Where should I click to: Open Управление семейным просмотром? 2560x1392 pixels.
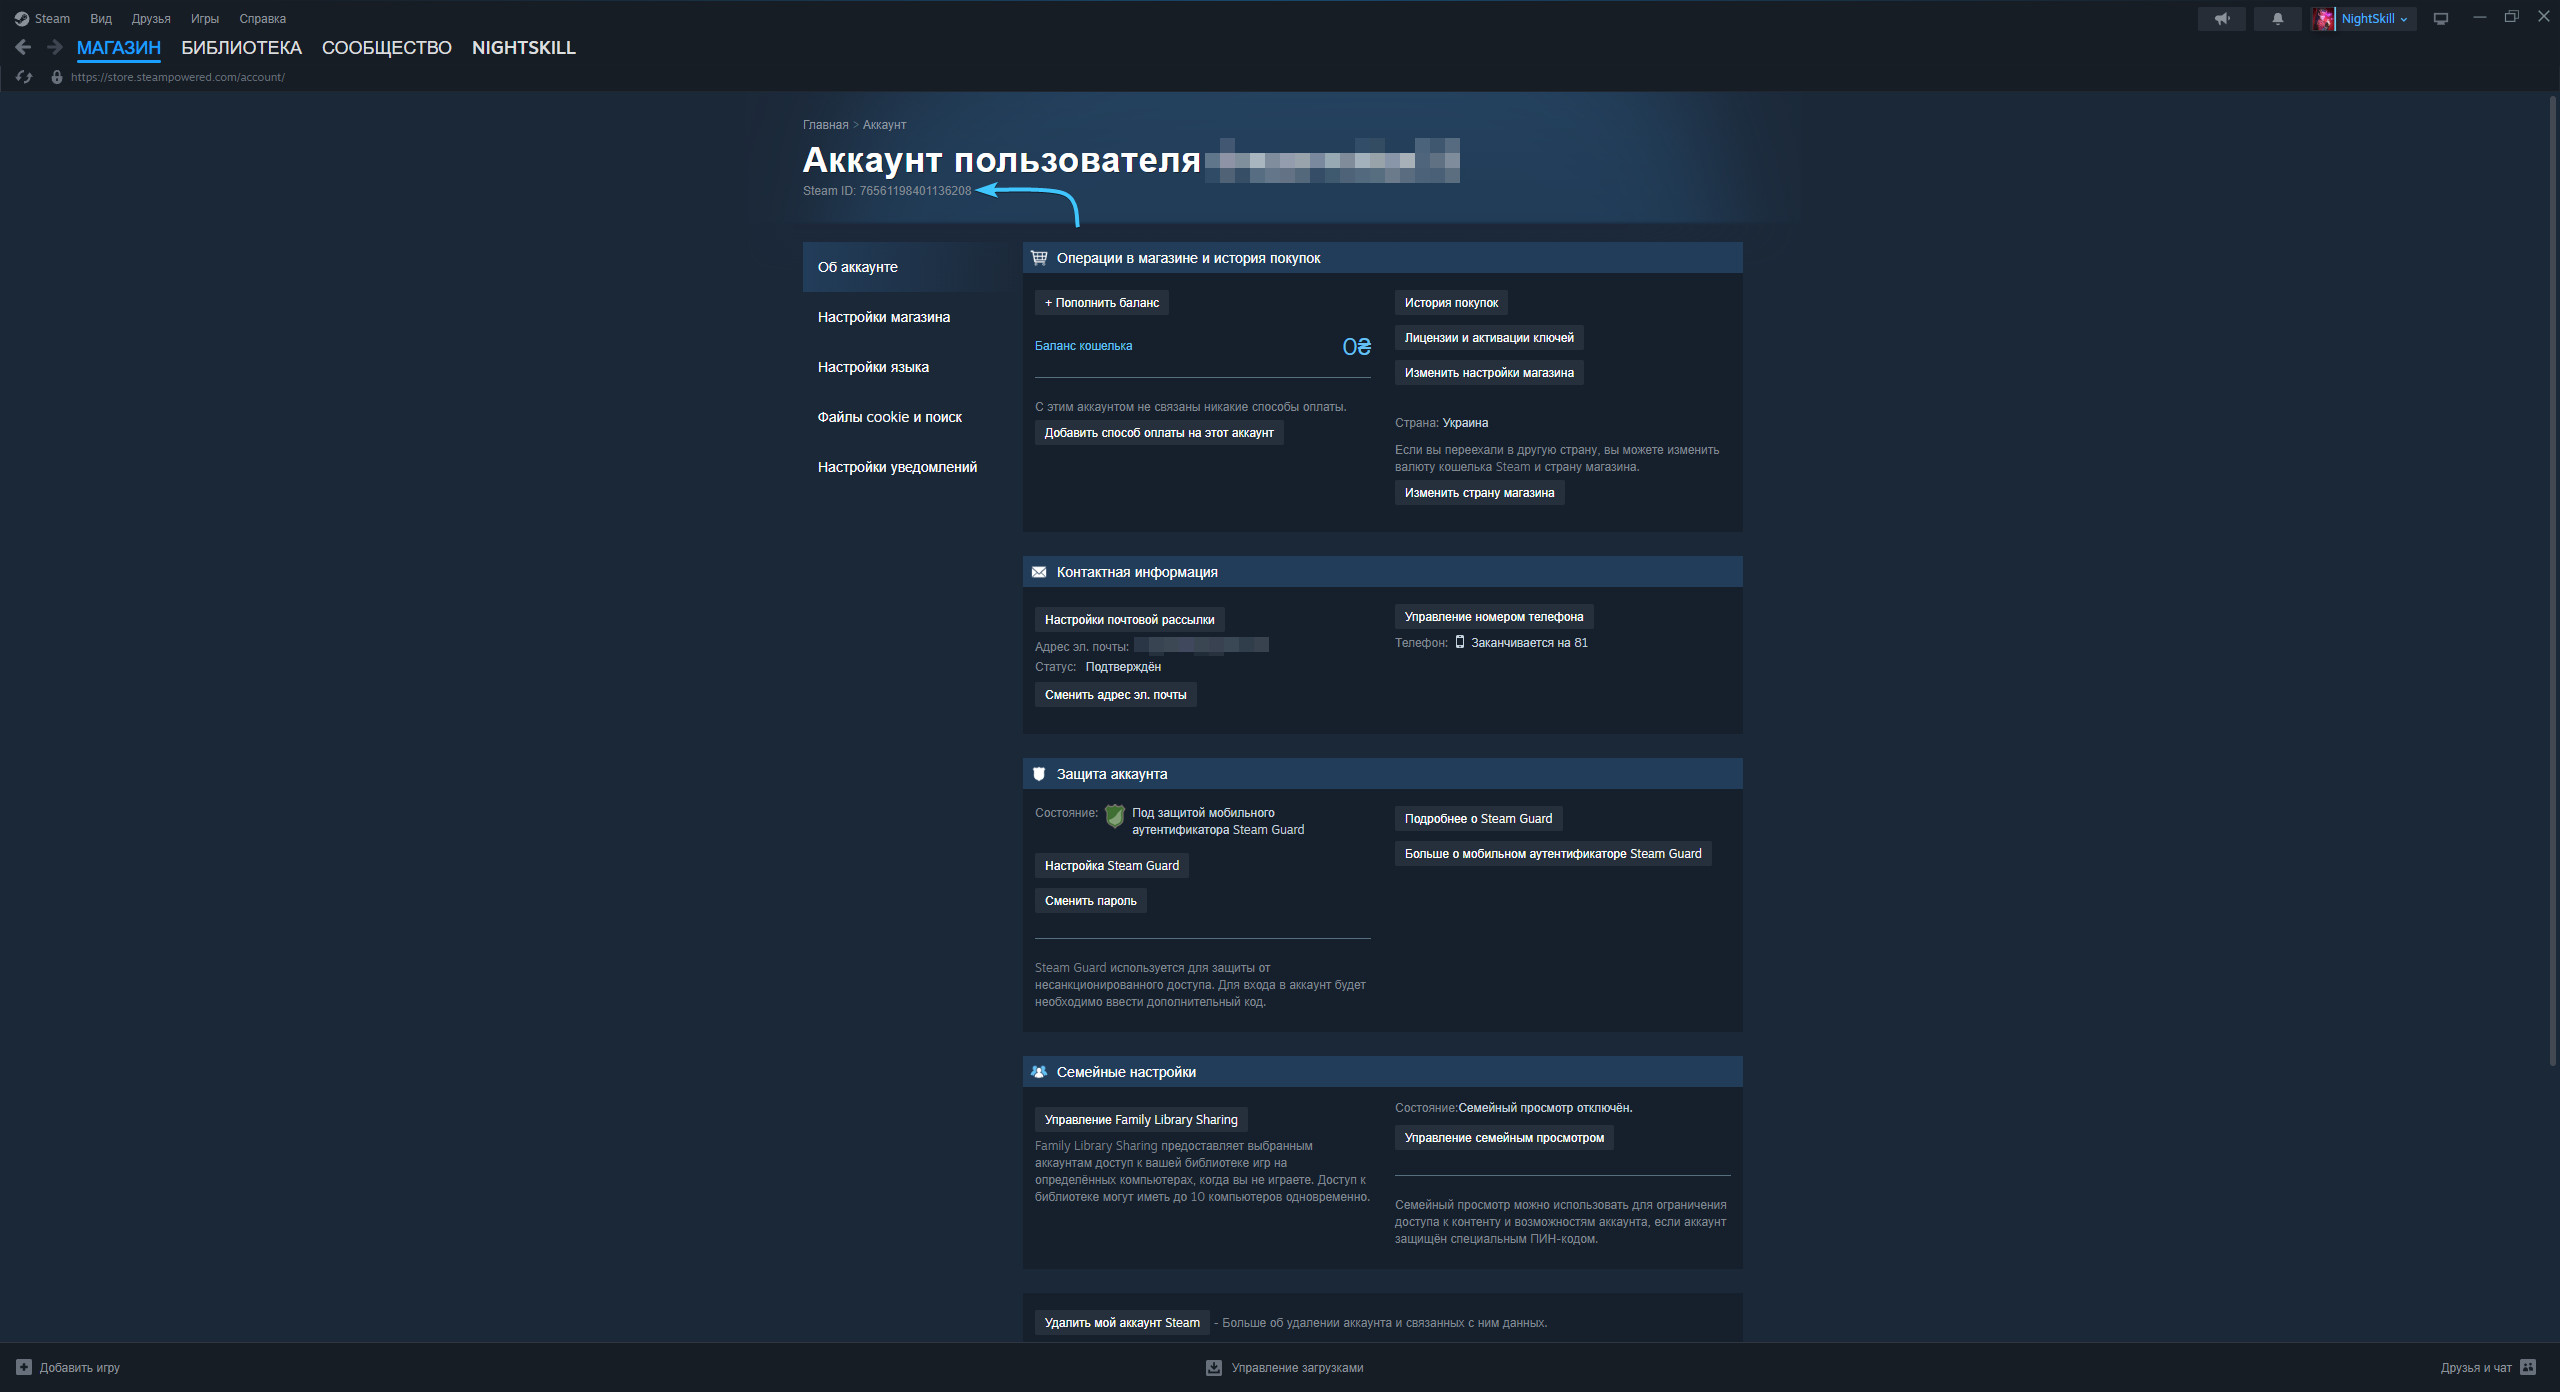click(x=1504, y=1138)
